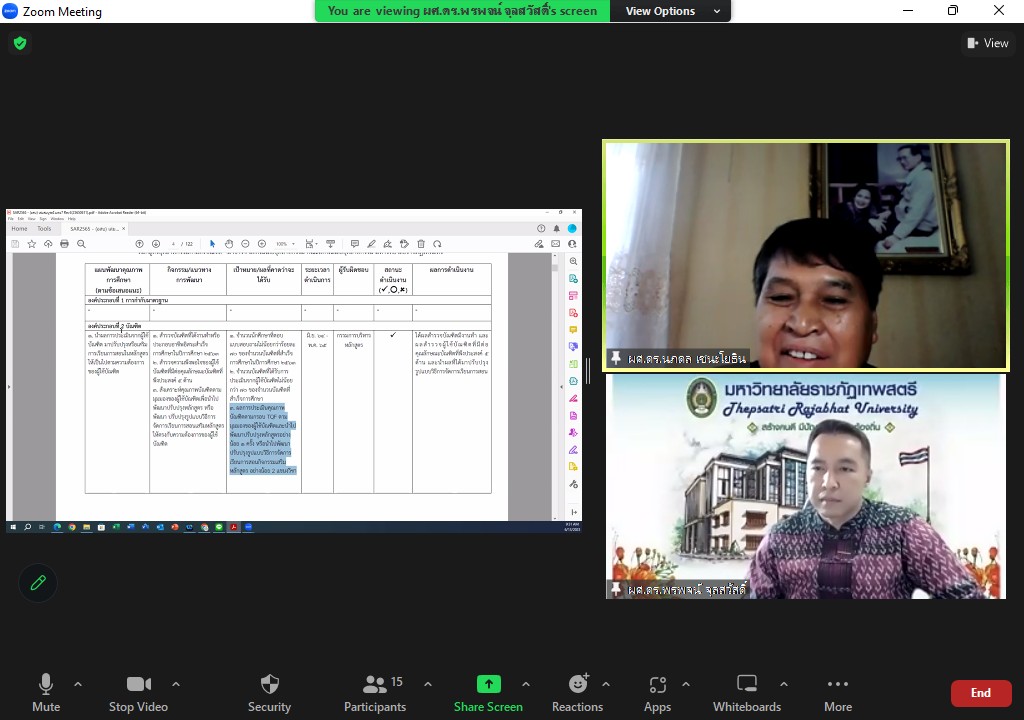Open Acrobat notifications bell

[556, 229]
